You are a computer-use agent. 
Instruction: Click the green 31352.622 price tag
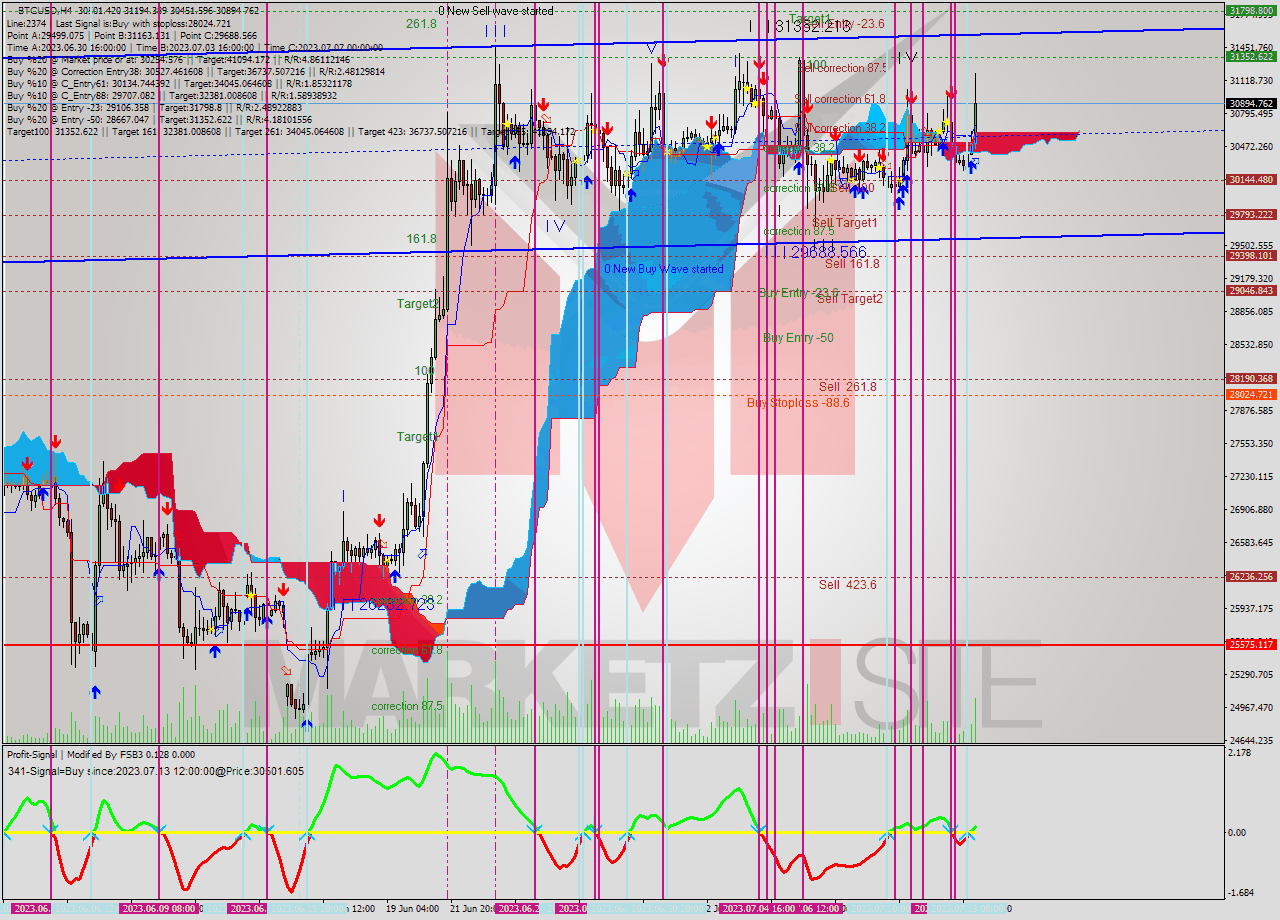pos(1251,57)
